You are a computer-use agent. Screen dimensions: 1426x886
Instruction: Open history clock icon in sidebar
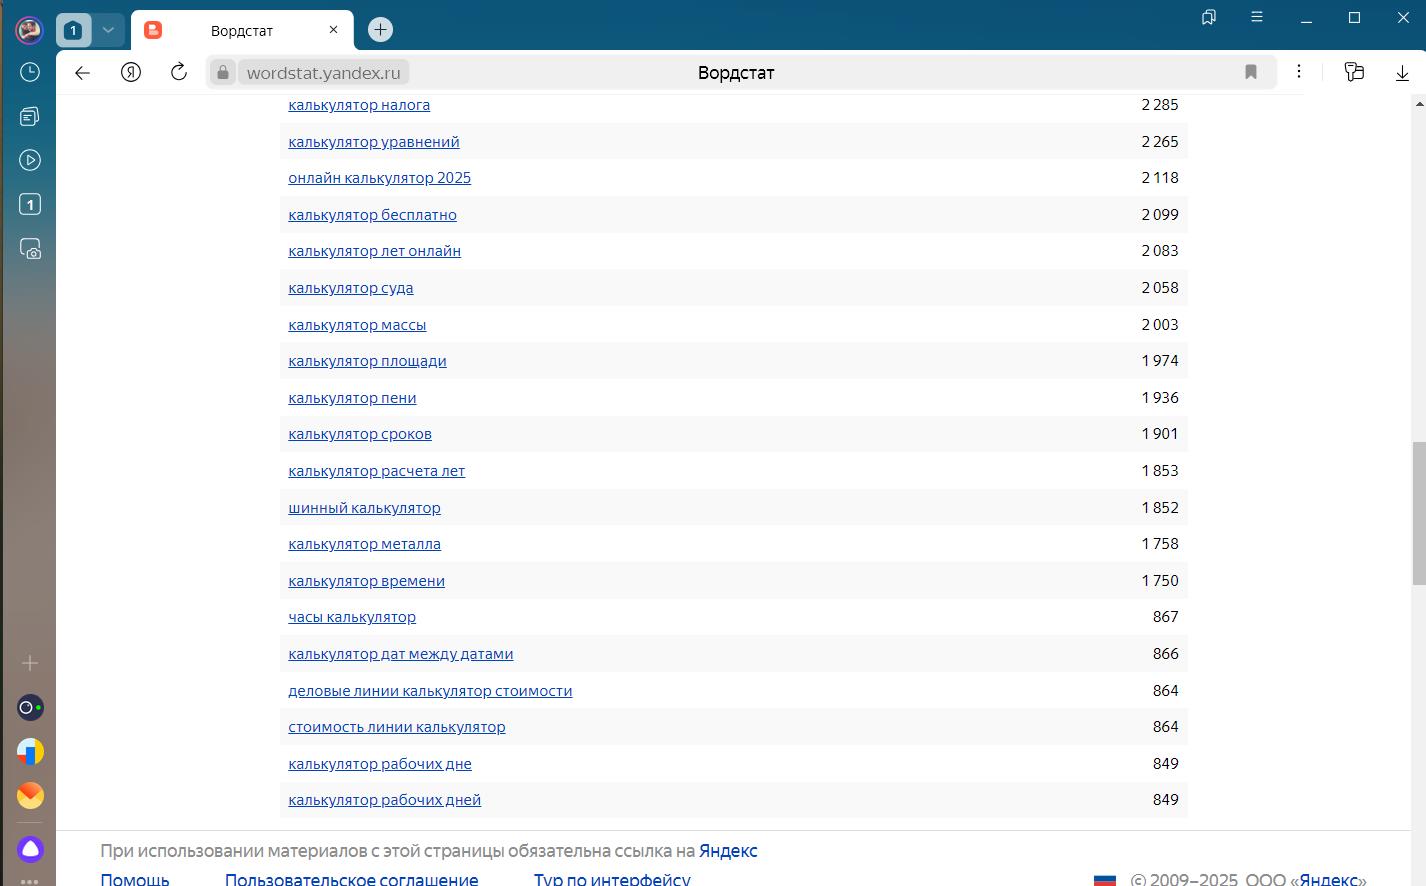[x=30, y=72]
